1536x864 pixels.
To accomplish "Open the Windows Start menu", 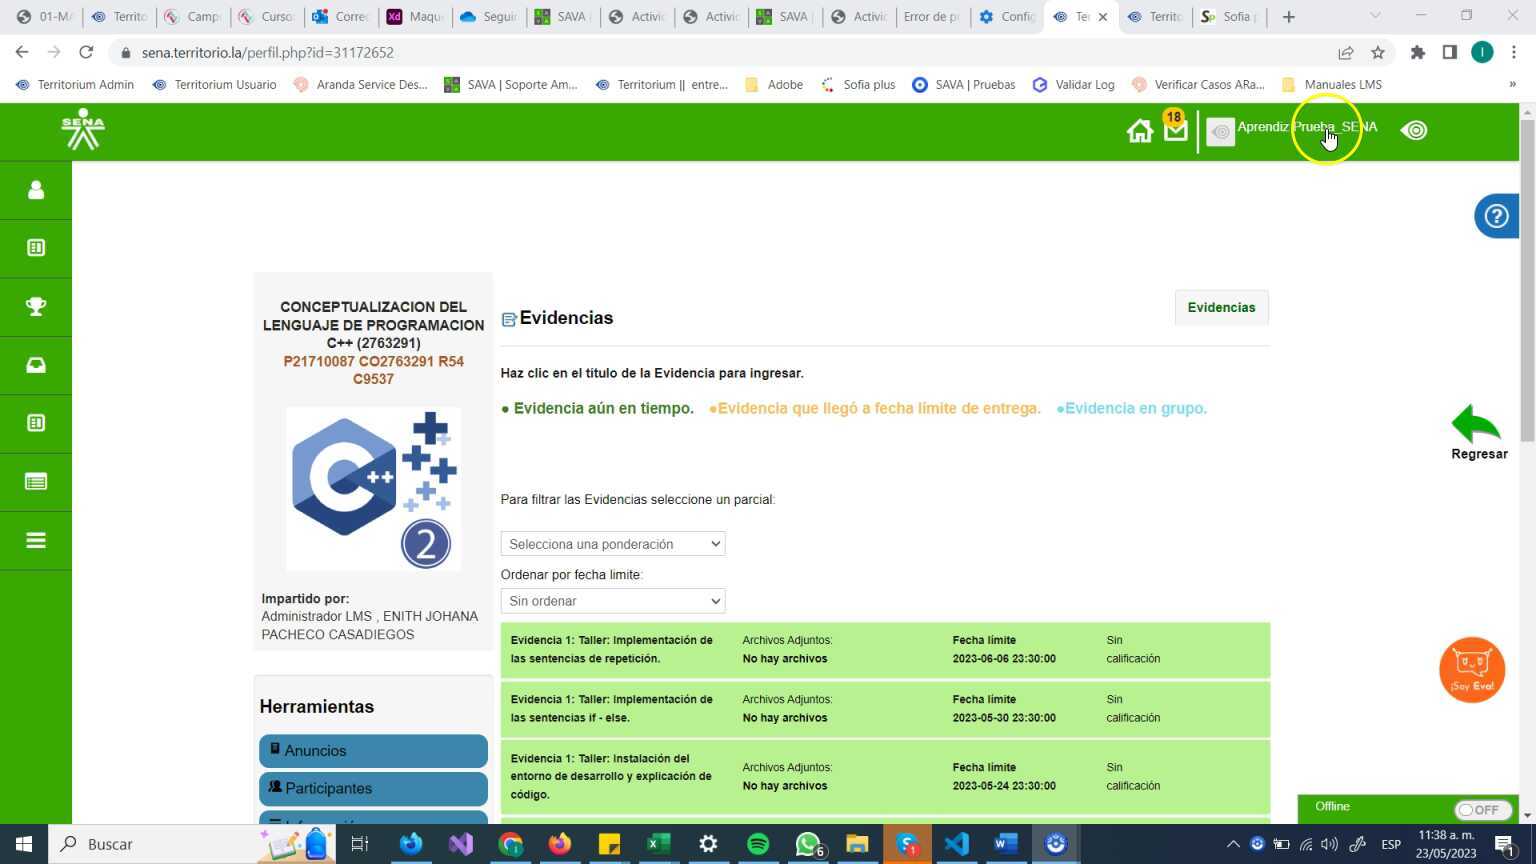I will 24,844.
